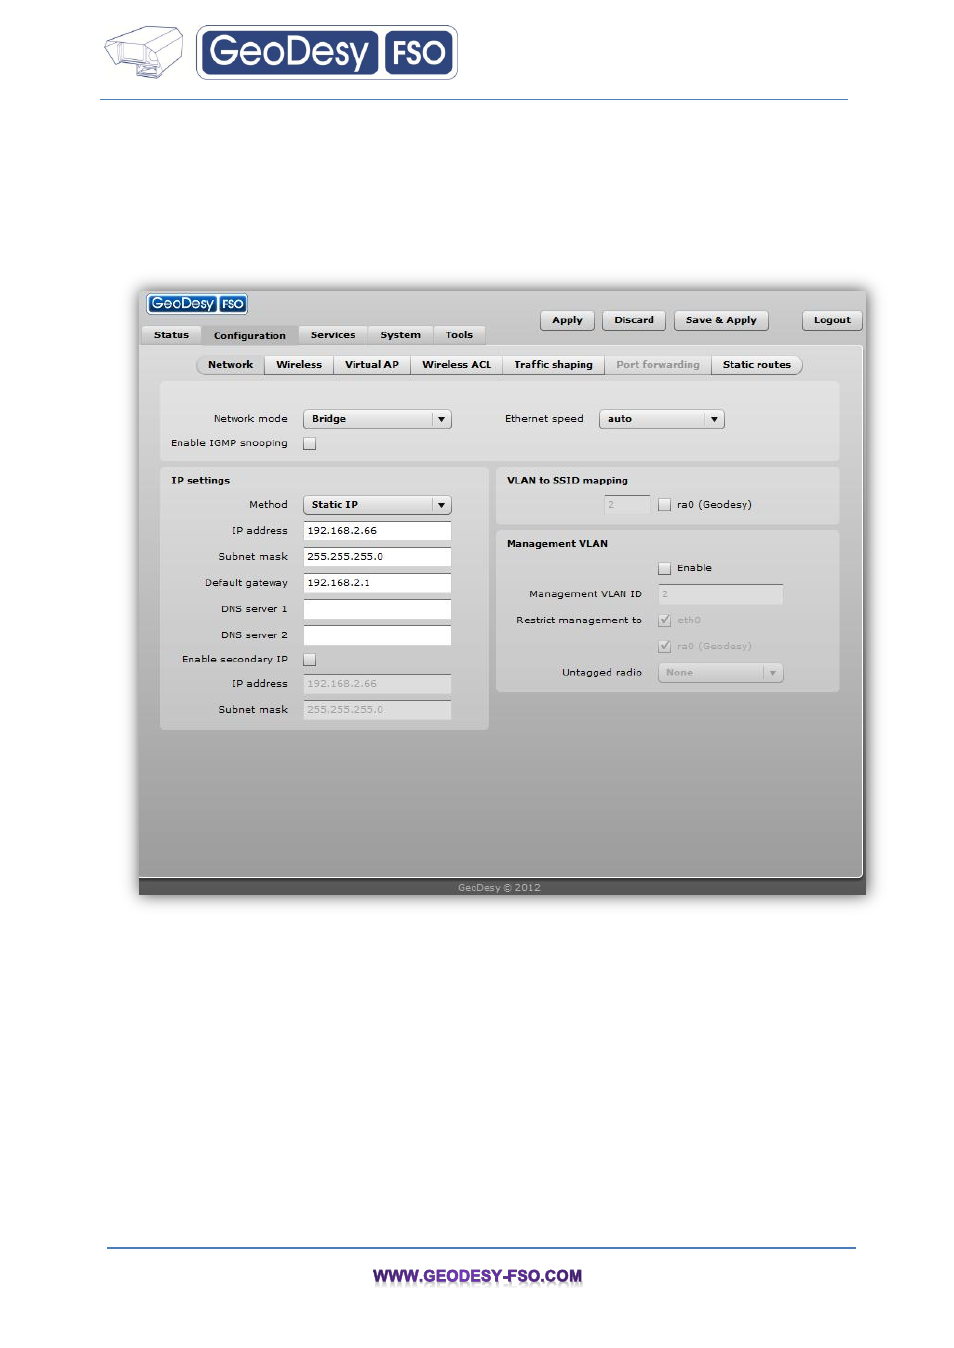Click the WWW.GEODESY-FSO.COM footer link
This screenshot has width=954, height=1348.
(x=477, y=1276)
